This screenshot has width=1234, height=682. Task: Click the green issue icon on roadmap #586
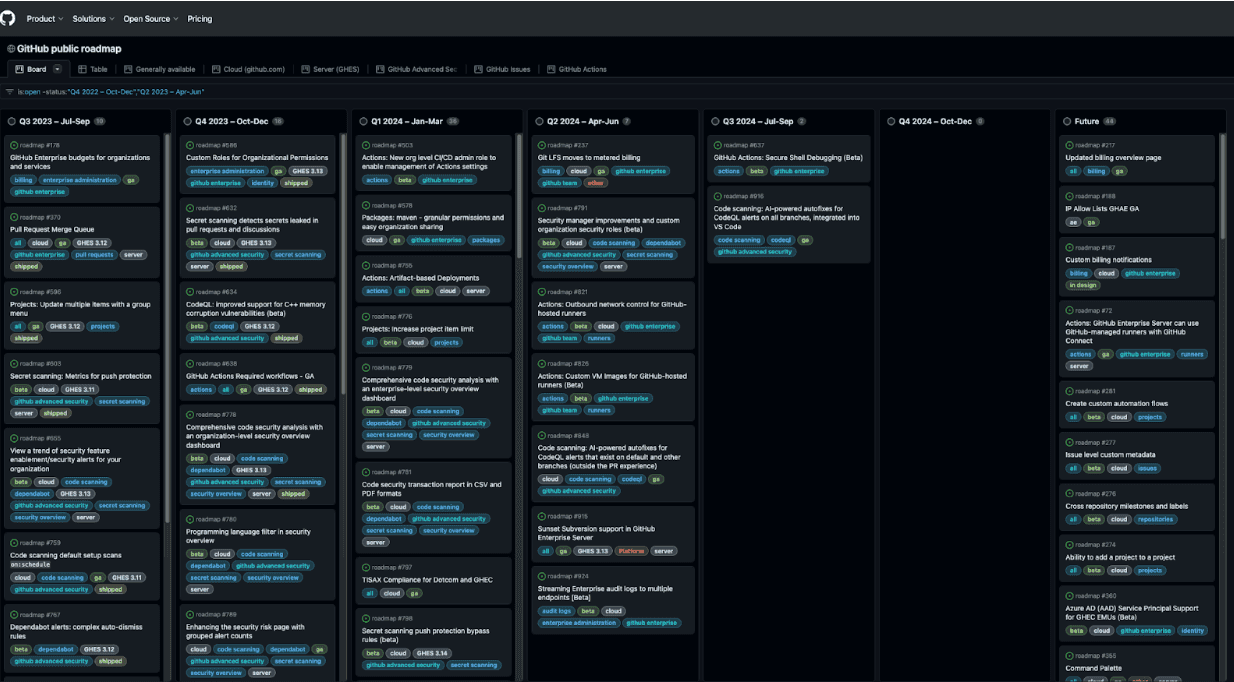click(x=188, y=144)
